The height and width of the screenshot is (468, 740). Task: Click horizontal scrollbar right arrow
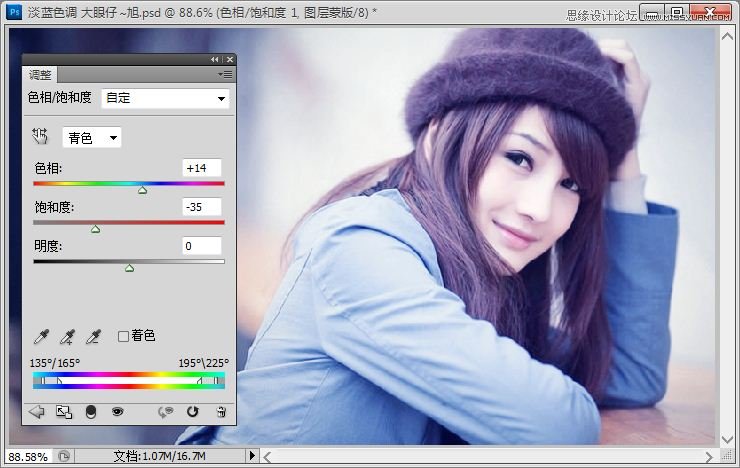click(709, 457)
